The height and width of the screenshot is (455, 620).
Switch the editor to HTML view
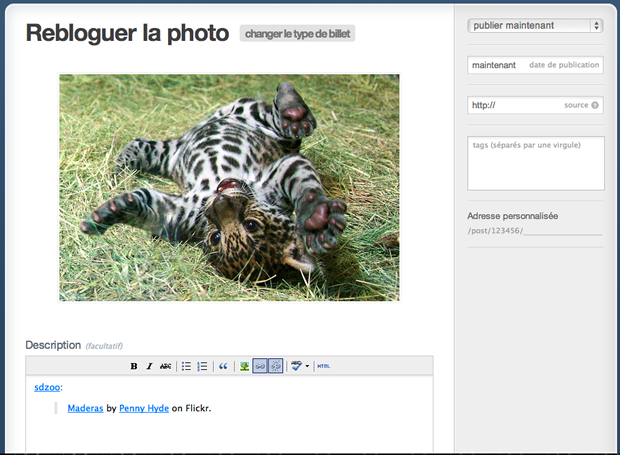323,366
